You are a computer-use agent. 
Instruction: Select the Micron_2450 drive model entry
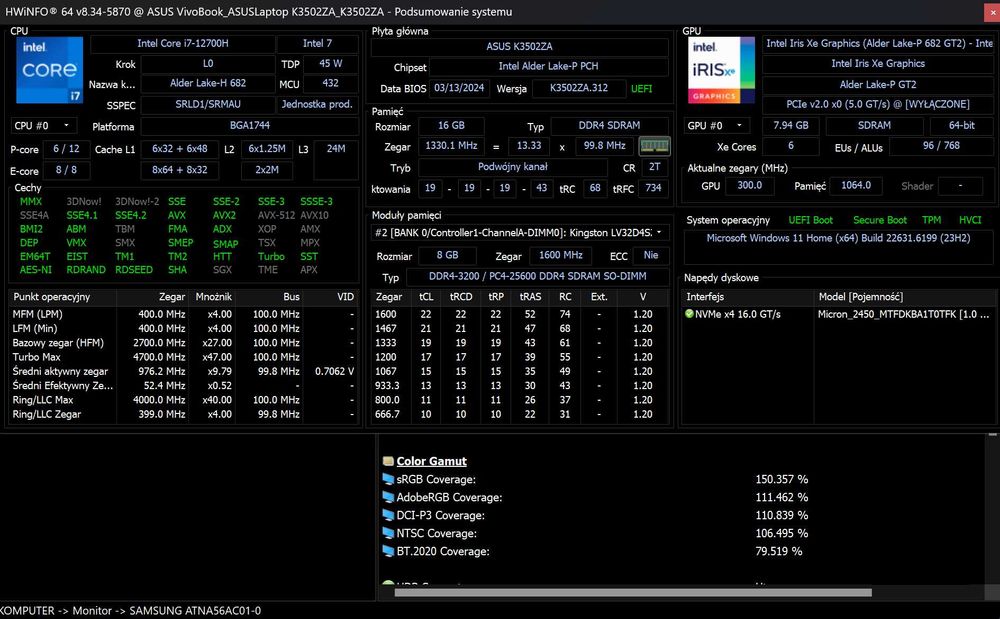coord(903,314)
